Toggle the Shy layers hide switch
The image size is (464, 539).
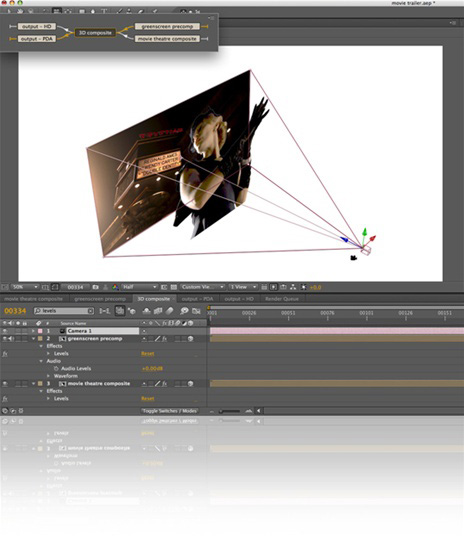tap(147, 311)
